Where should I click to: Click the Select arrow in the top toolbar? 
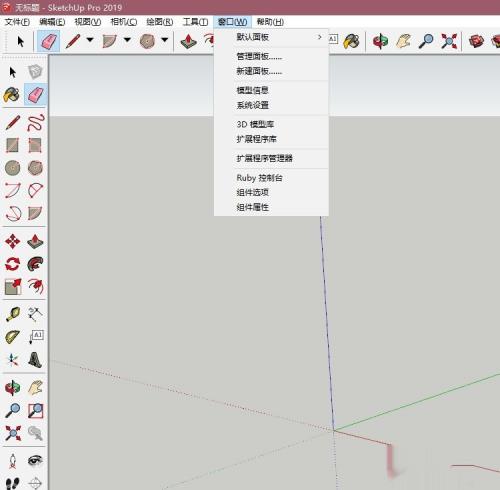click(21, 41)
